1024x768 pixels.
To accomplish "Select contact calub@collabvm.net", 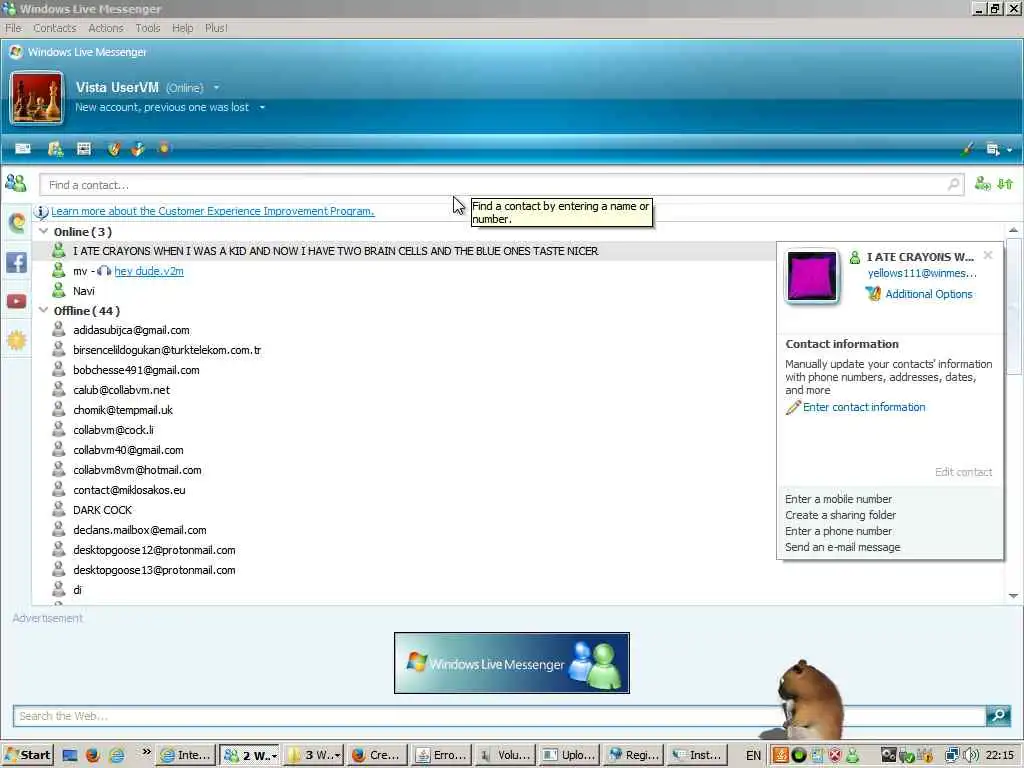I will pos(121,390).
